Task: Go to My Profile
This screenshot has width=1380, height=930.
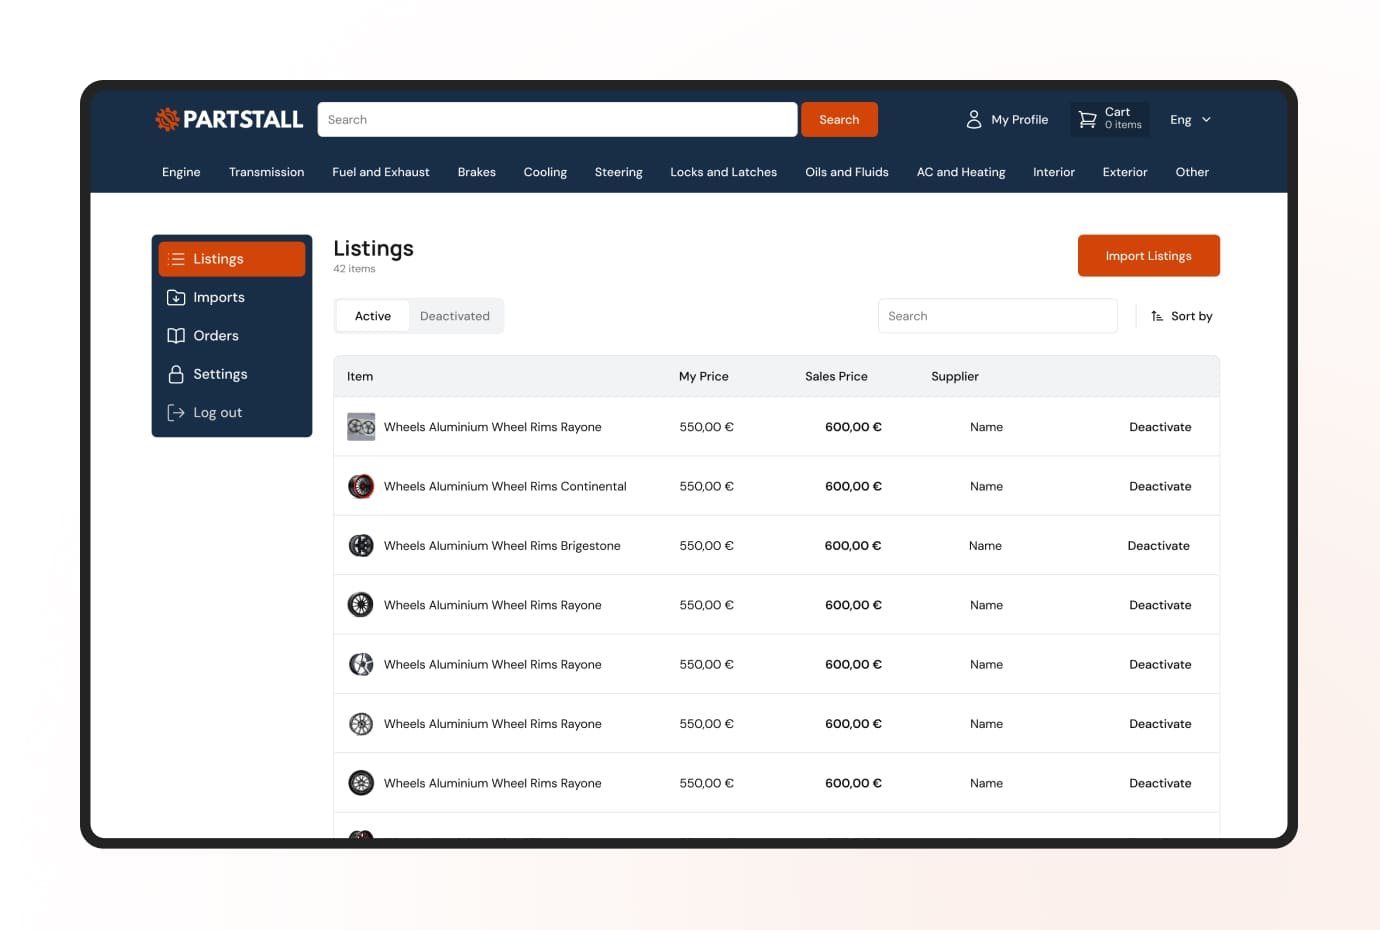Action: tap(1007, 120)
